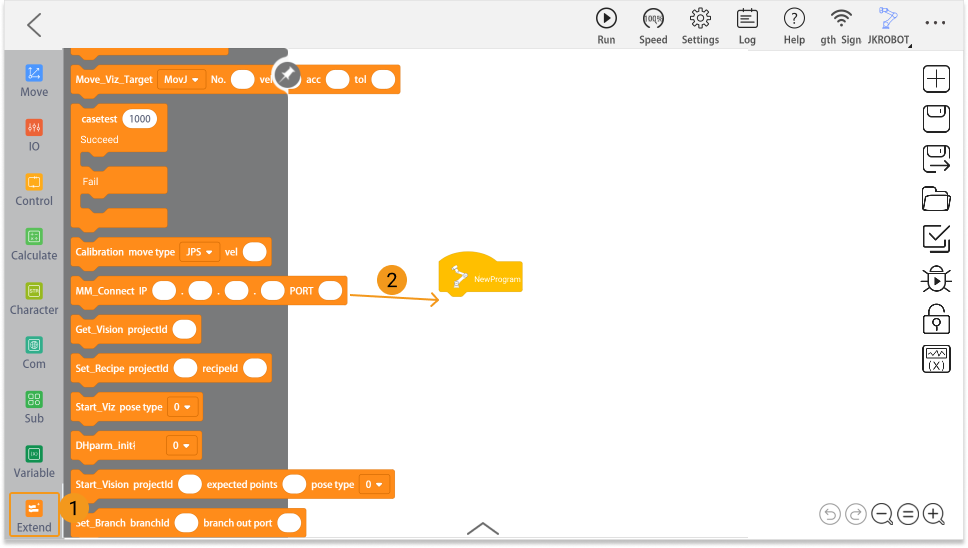This screenshot has width=968, height=548.
Task: Open the JKROBOT robot menu
Action: pyautogui.click(x=888, y=26)
